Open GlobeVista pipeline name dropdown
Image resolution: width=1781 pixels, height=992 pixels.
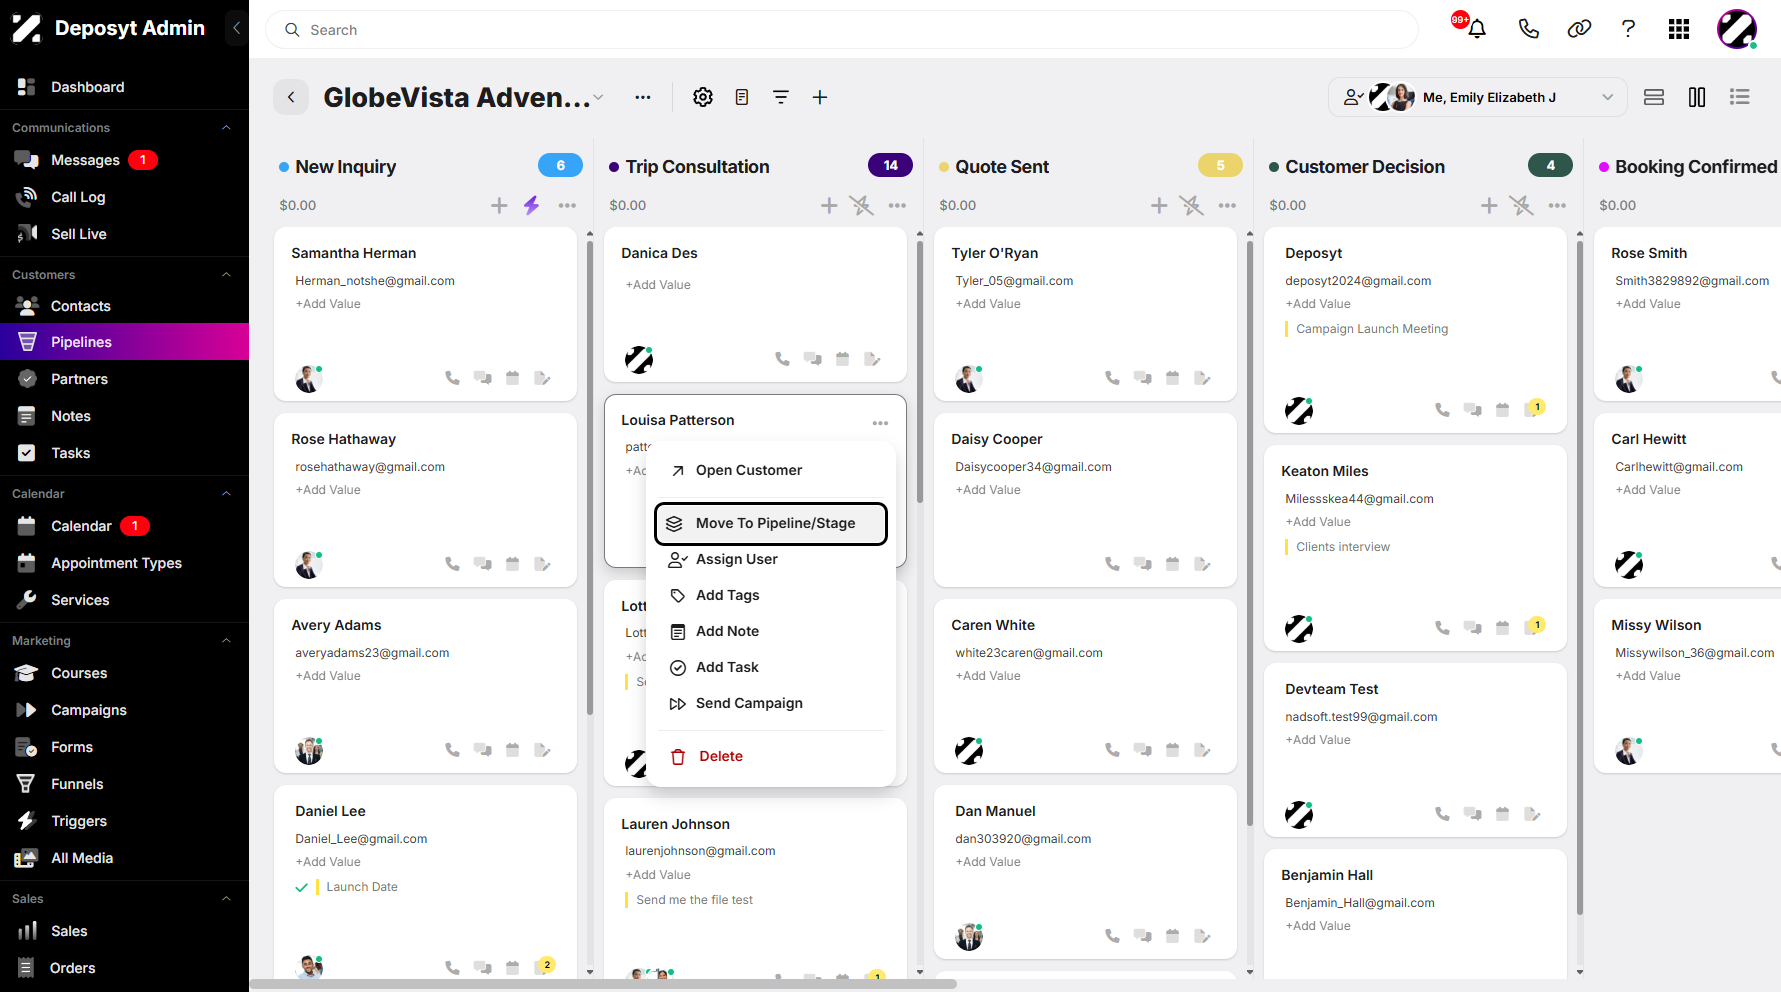(598, 98)
